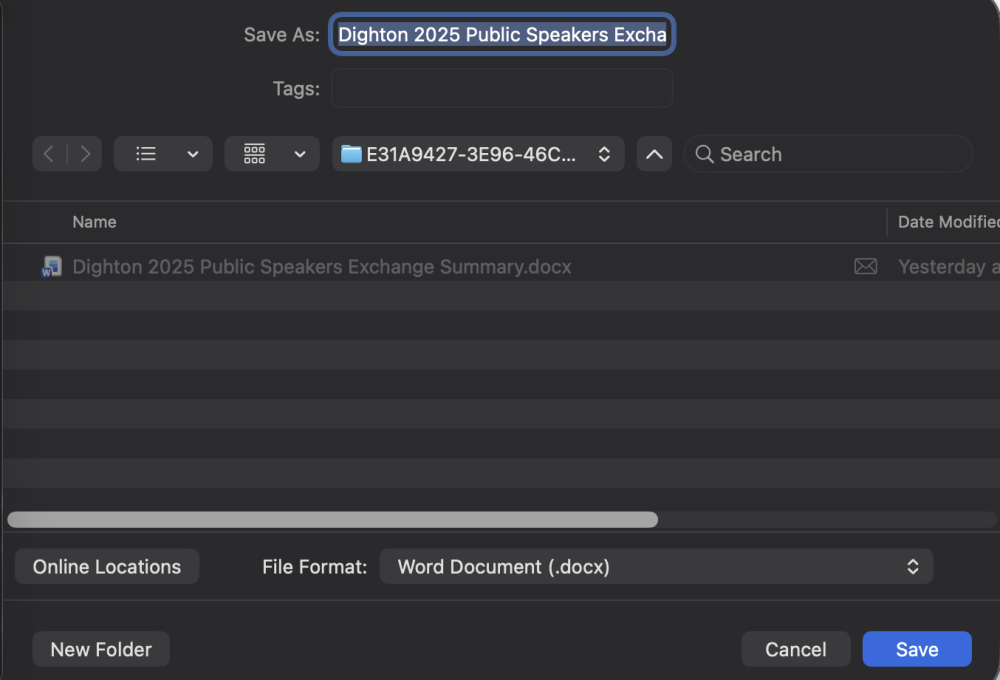Sort by the Name column header
The width and height of the screenshot is (1000, 680).
click(95, 222)
